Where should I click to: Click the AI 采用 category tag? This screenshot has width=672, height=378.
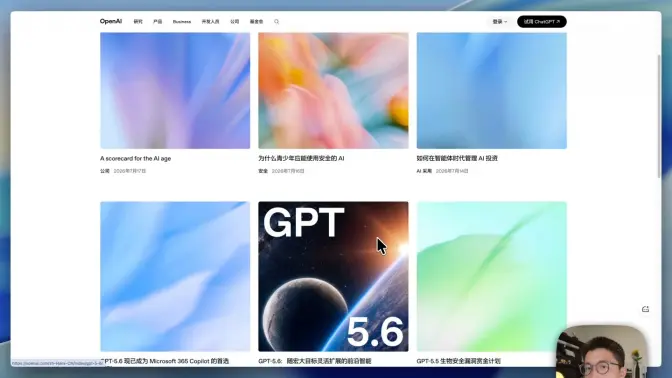pyautogui.click(x=424, y=171)
